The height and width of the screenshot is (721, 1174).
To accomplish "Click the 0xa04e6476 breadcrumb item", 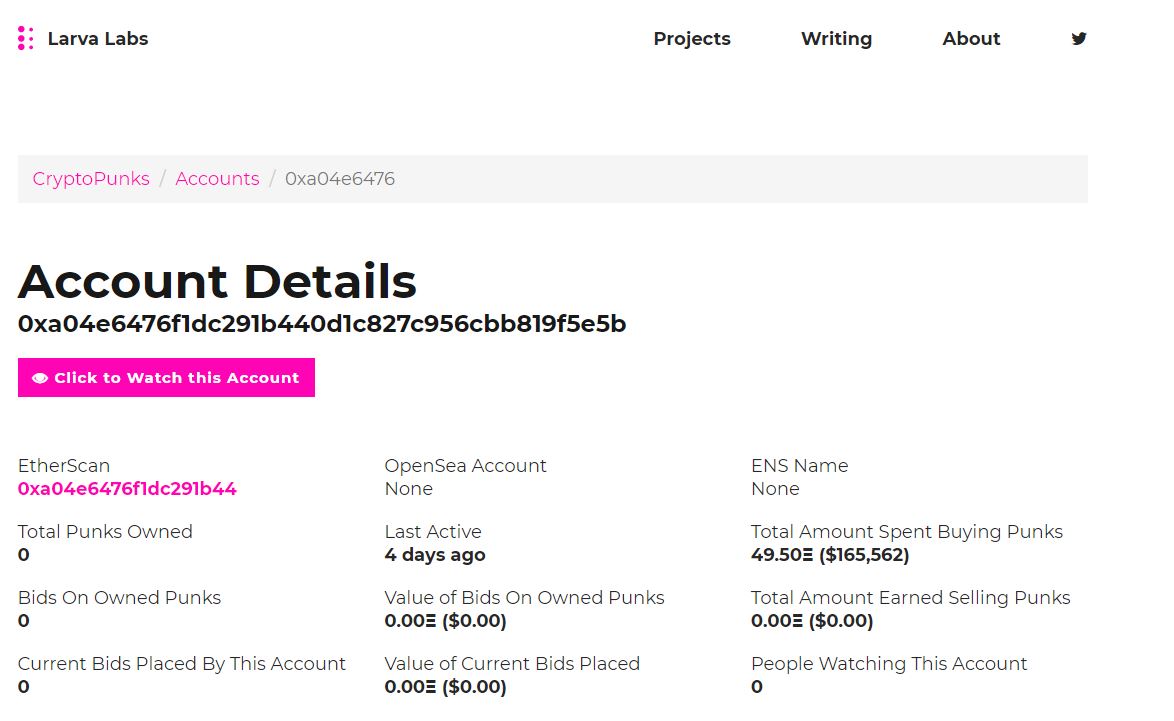I will click(340, 179).
